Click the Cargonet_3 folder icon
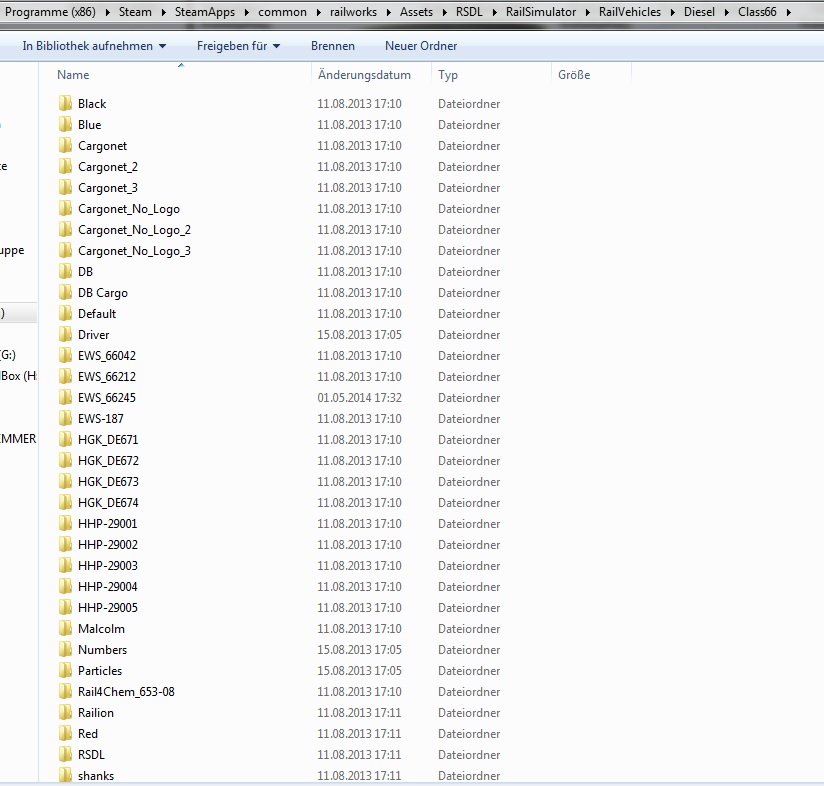The height and width of the screenshot is (786, 824). pyautogui.click(x=65, y=187)
